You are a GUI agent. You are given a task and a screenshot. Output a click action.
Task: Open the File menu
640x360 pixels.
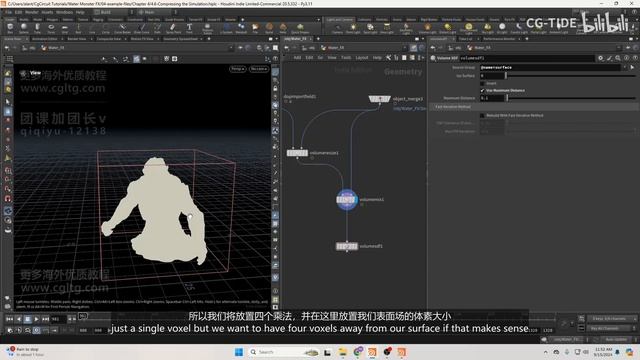9,12
